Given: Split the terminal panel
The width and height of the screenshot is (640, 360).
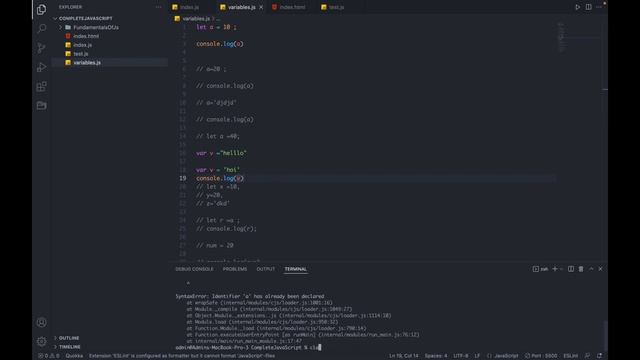Looking at the screenshot, I should pyautogui.click(x=571, y=269).
